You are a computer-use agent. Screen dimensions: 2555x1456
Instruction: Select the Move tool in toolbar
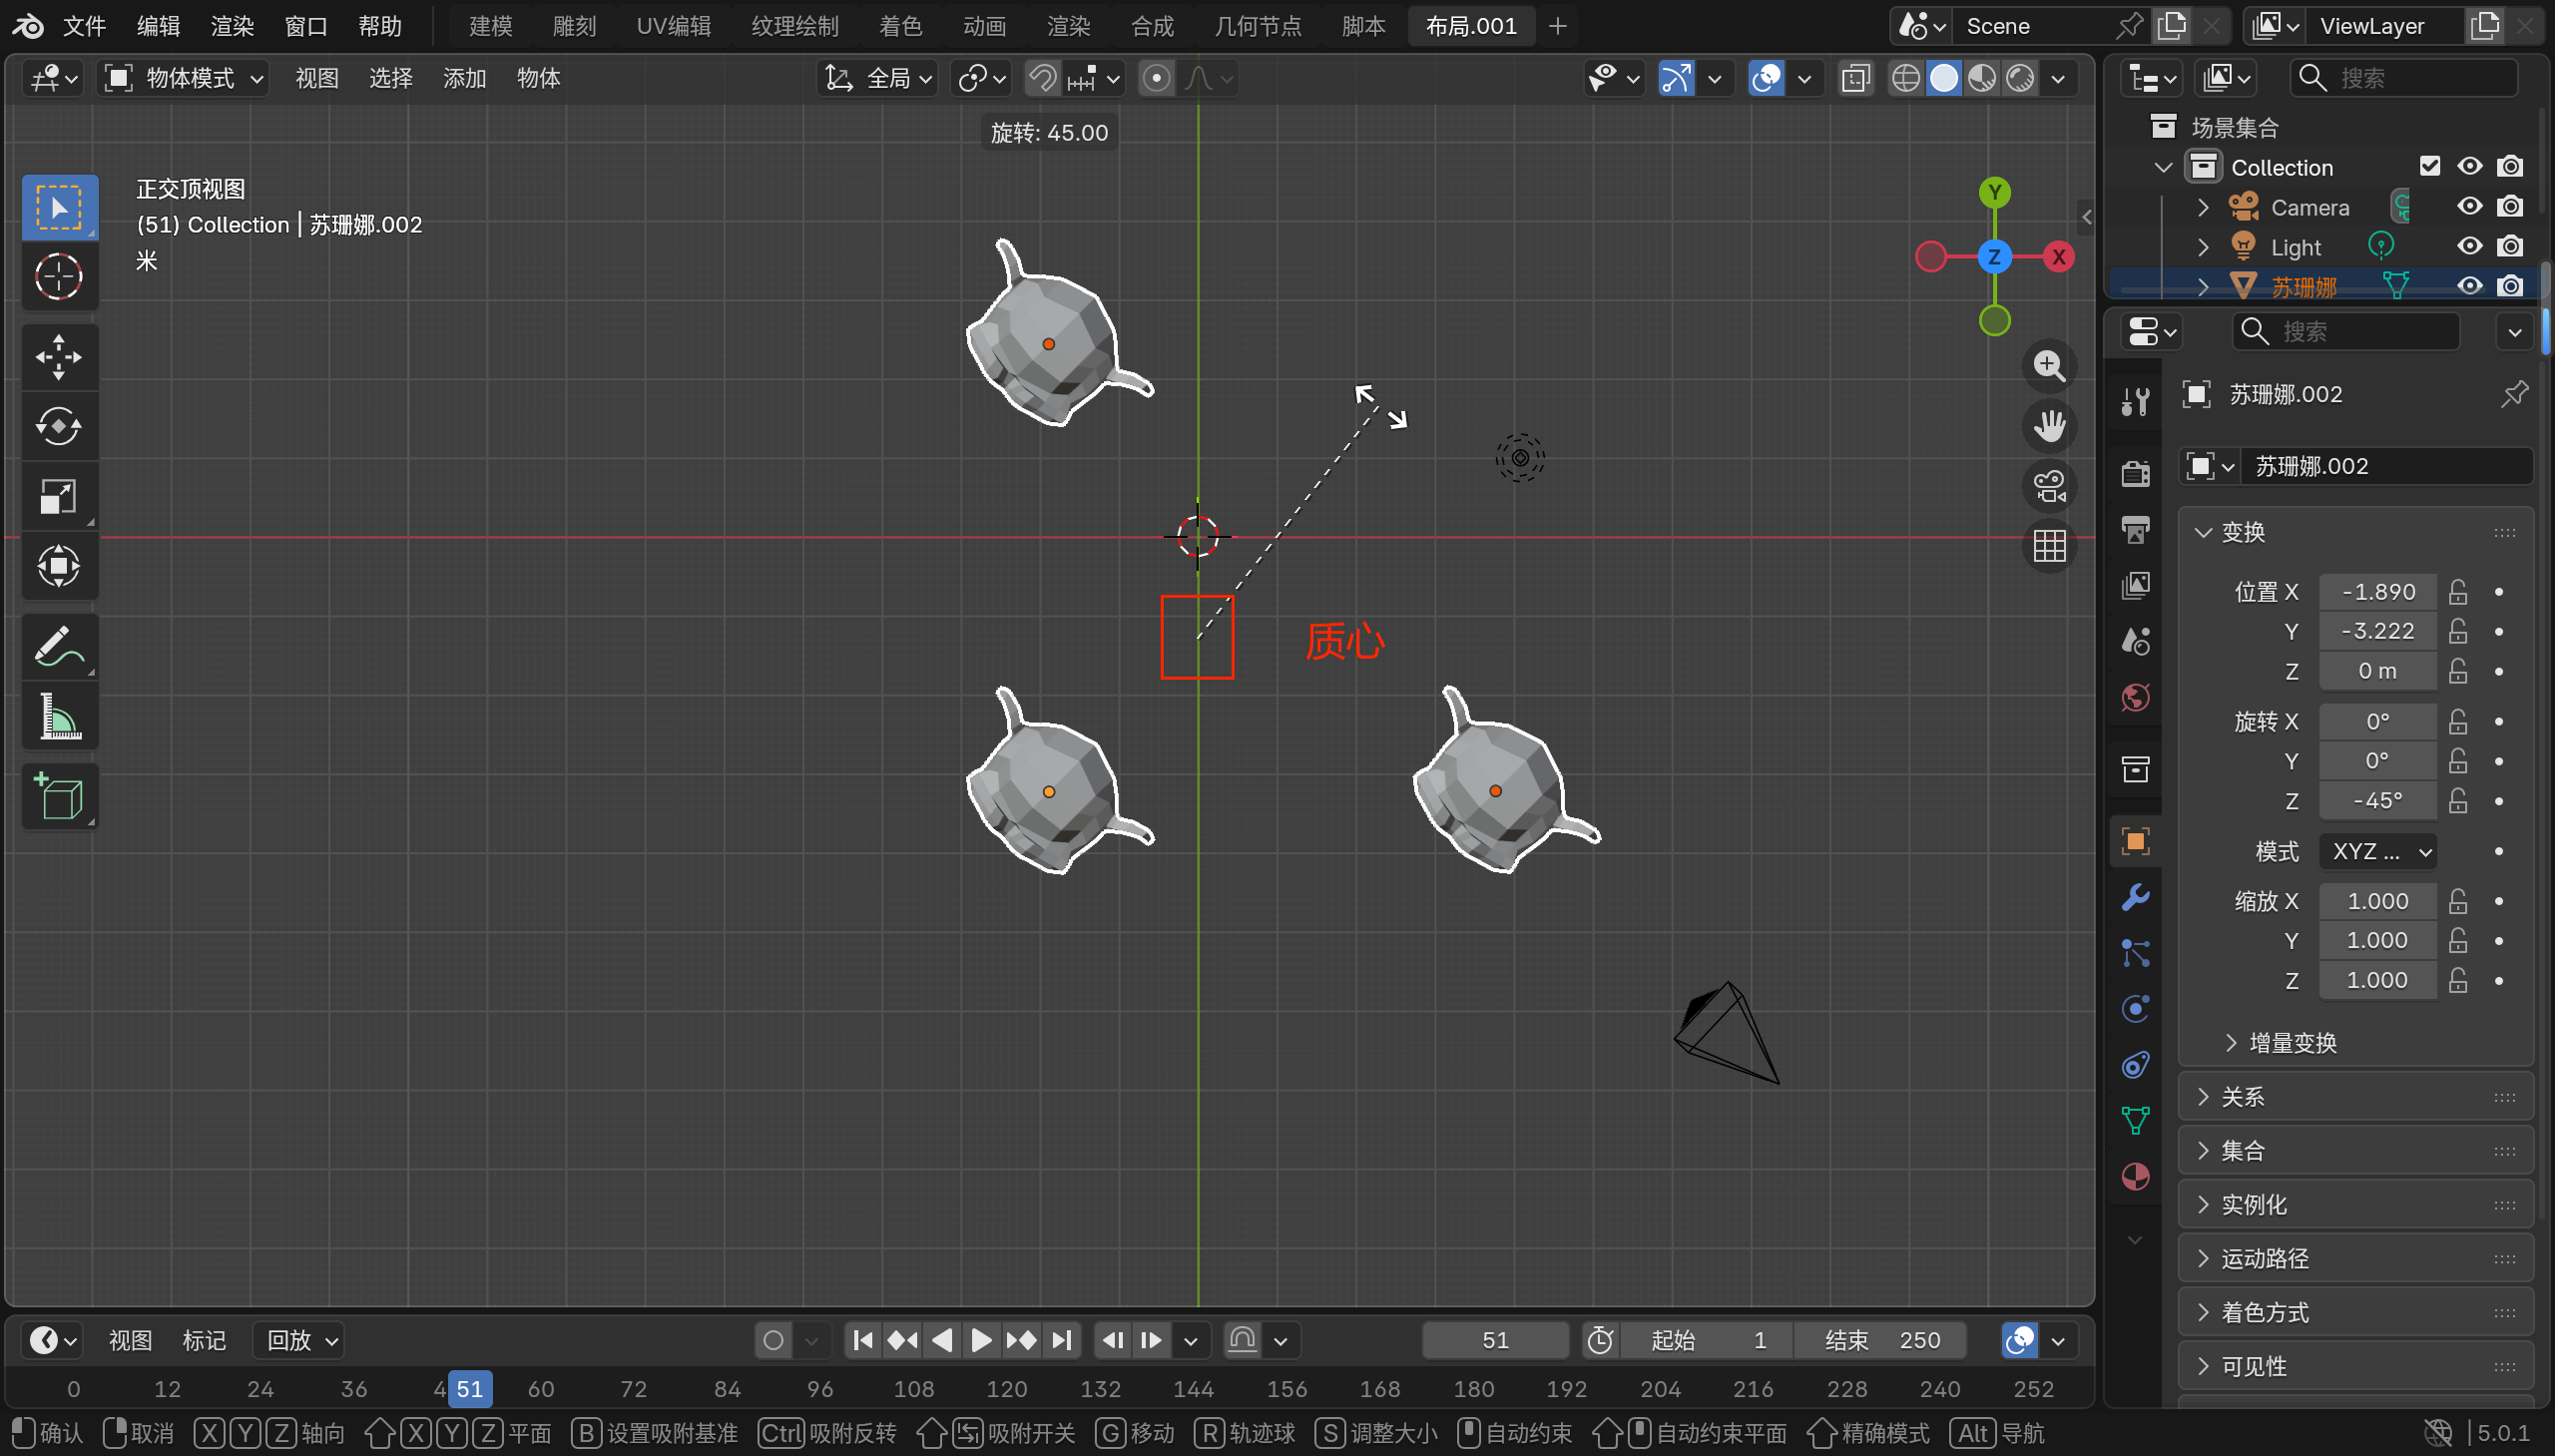58,357
